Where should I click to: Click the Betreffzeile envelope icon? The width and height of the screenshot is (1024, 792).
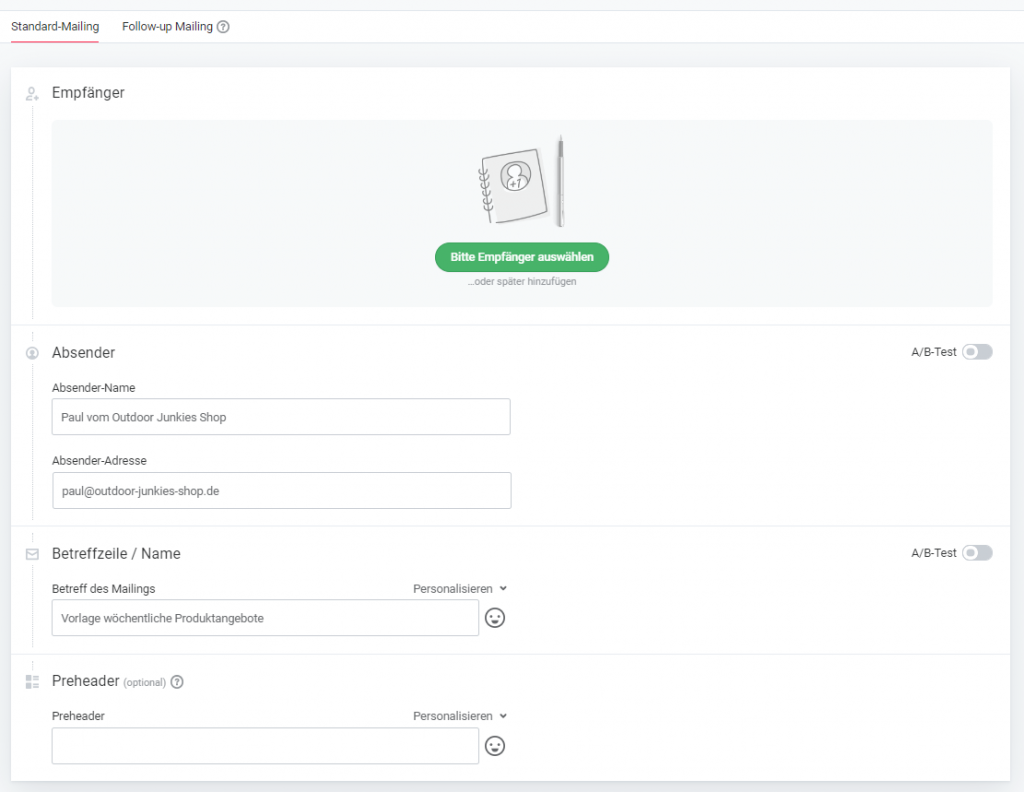[x=32, y=554]
